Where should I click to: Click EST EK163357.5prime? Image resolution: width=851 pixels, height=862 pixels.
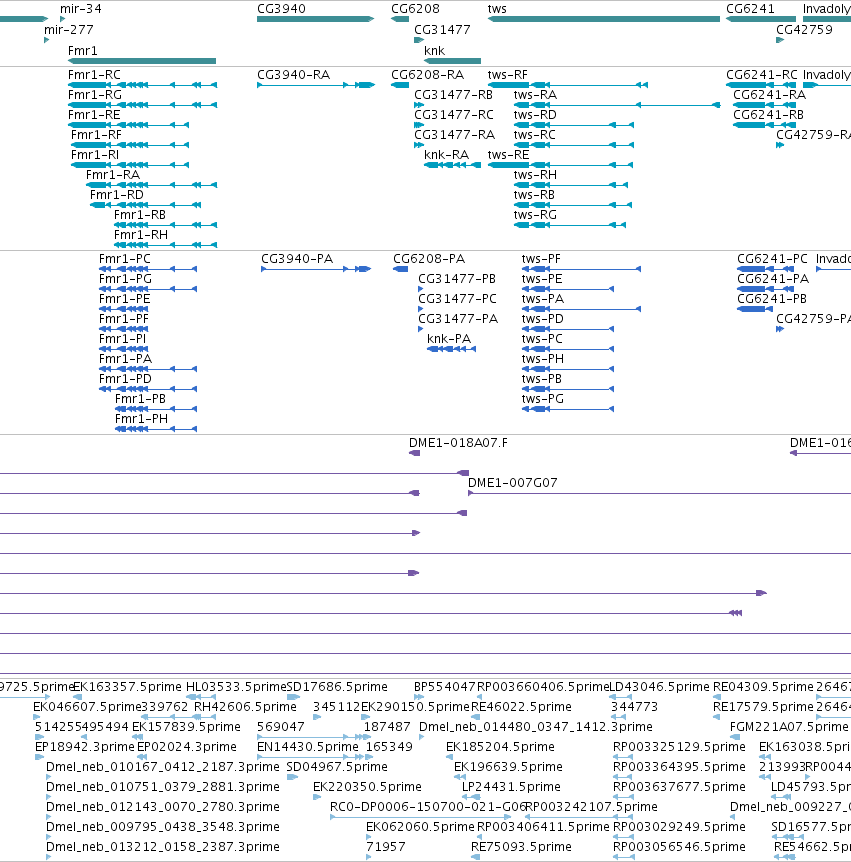pyautogui.click(x=77, y=697)
